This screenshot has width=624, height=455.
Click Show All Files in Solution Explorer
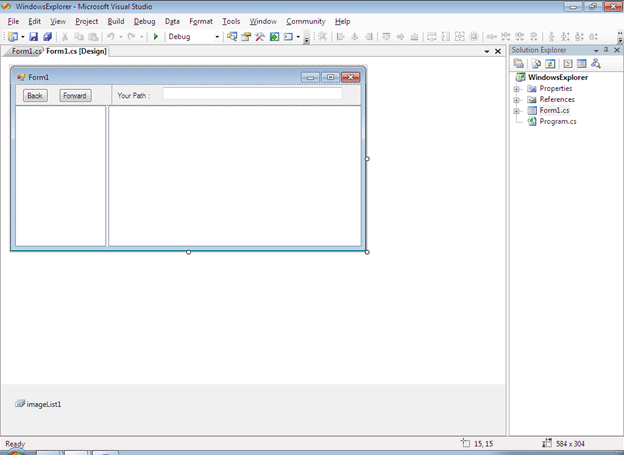click(536, 63)
